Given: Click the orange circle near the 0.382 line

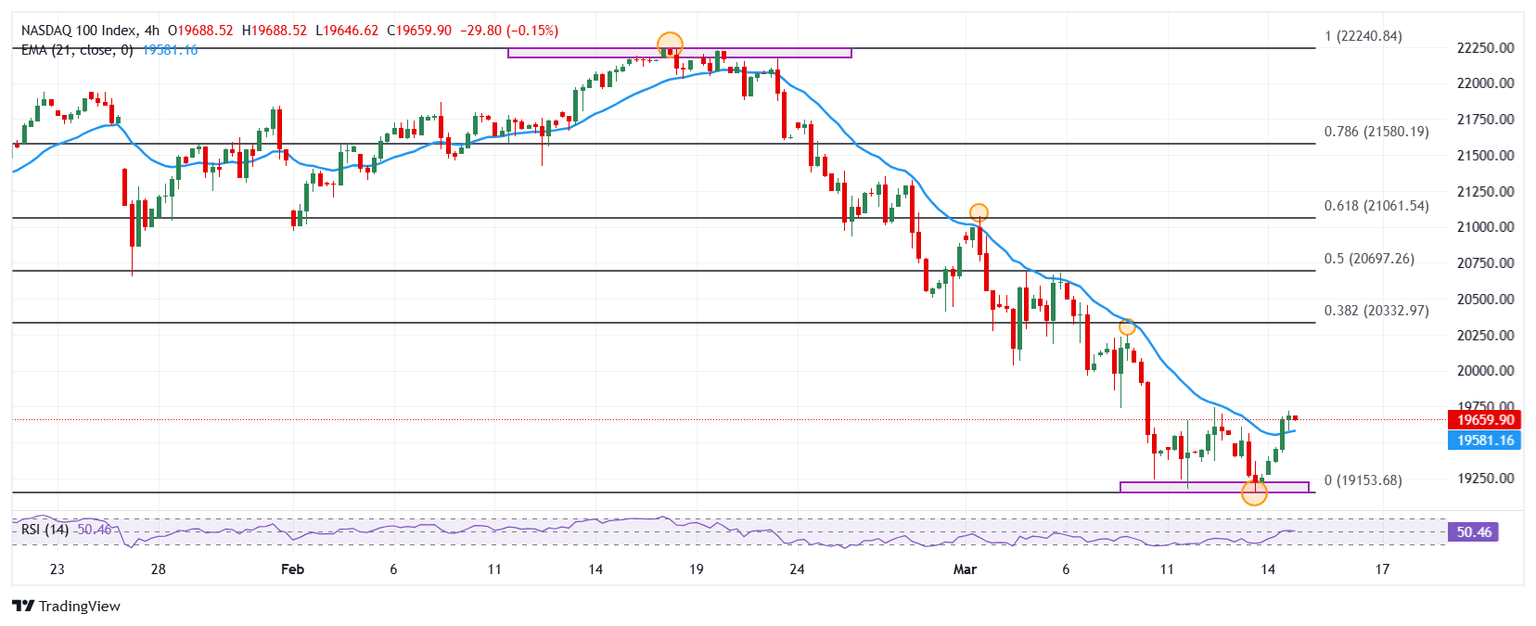Looking at the screenshot, I should tap(1127, 327).
